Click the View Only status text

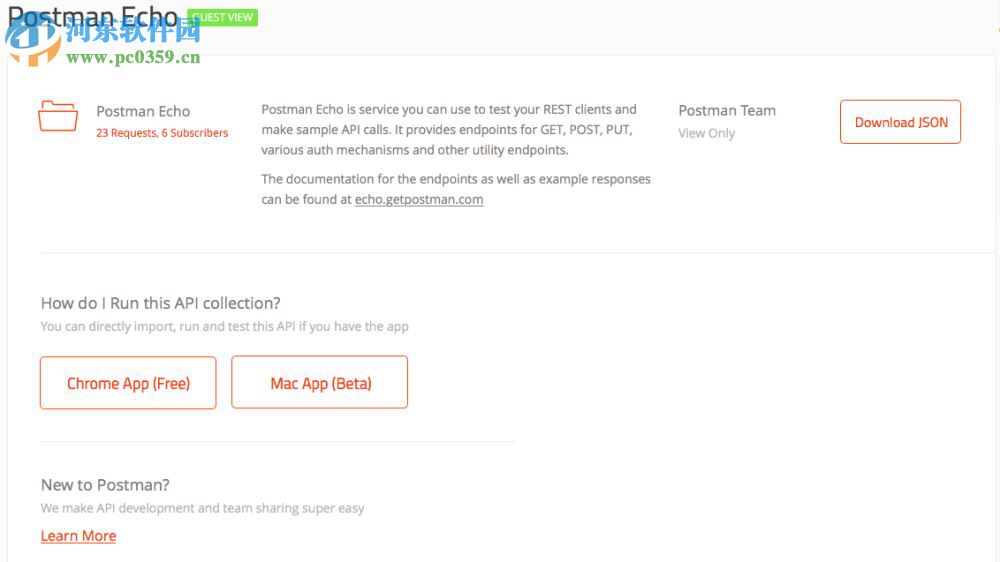(706, 133)
